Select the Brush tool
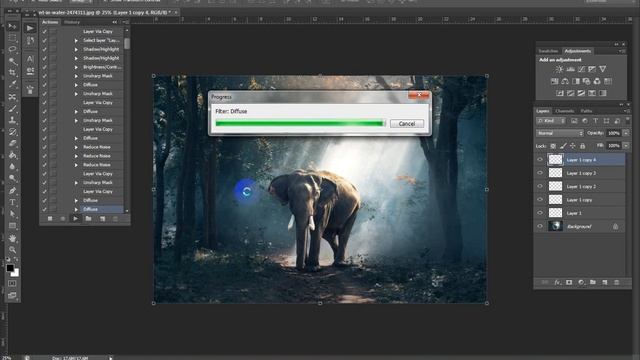 (x=12, y=109)
